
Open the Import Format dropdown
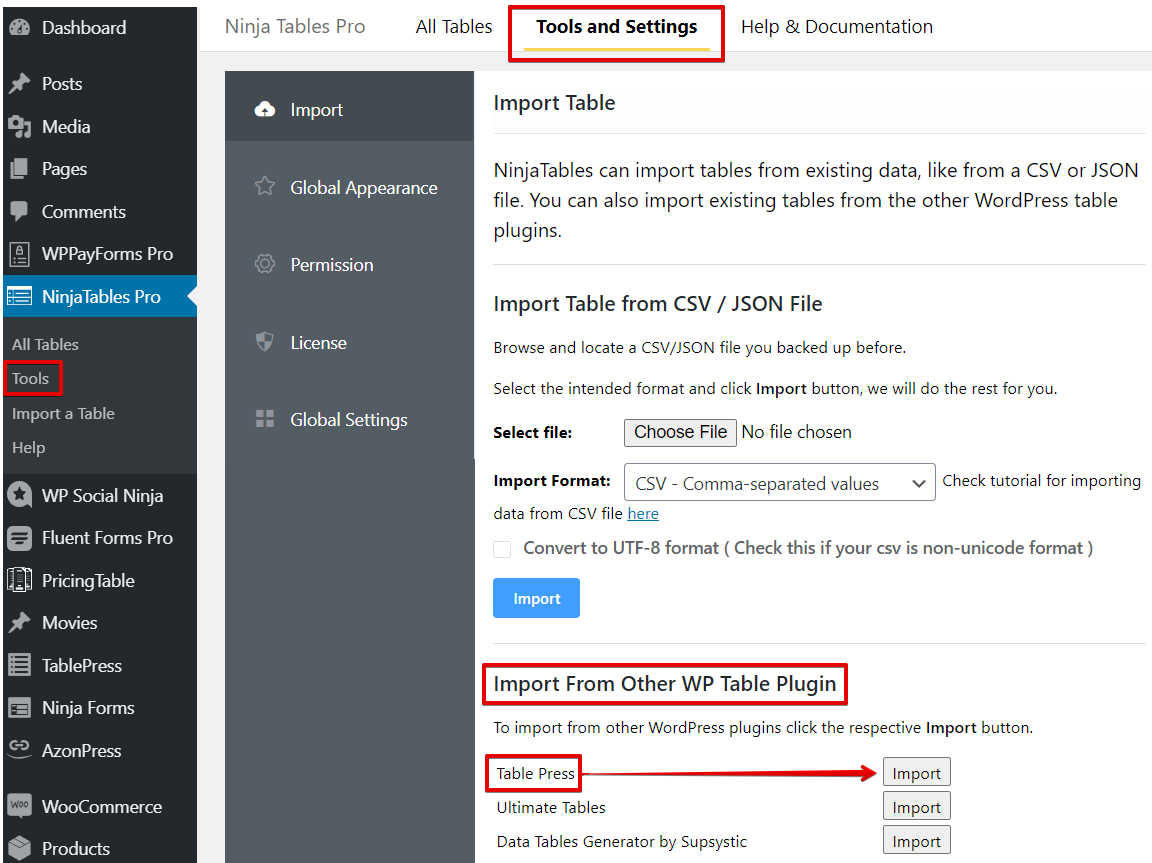coord(780,483)
